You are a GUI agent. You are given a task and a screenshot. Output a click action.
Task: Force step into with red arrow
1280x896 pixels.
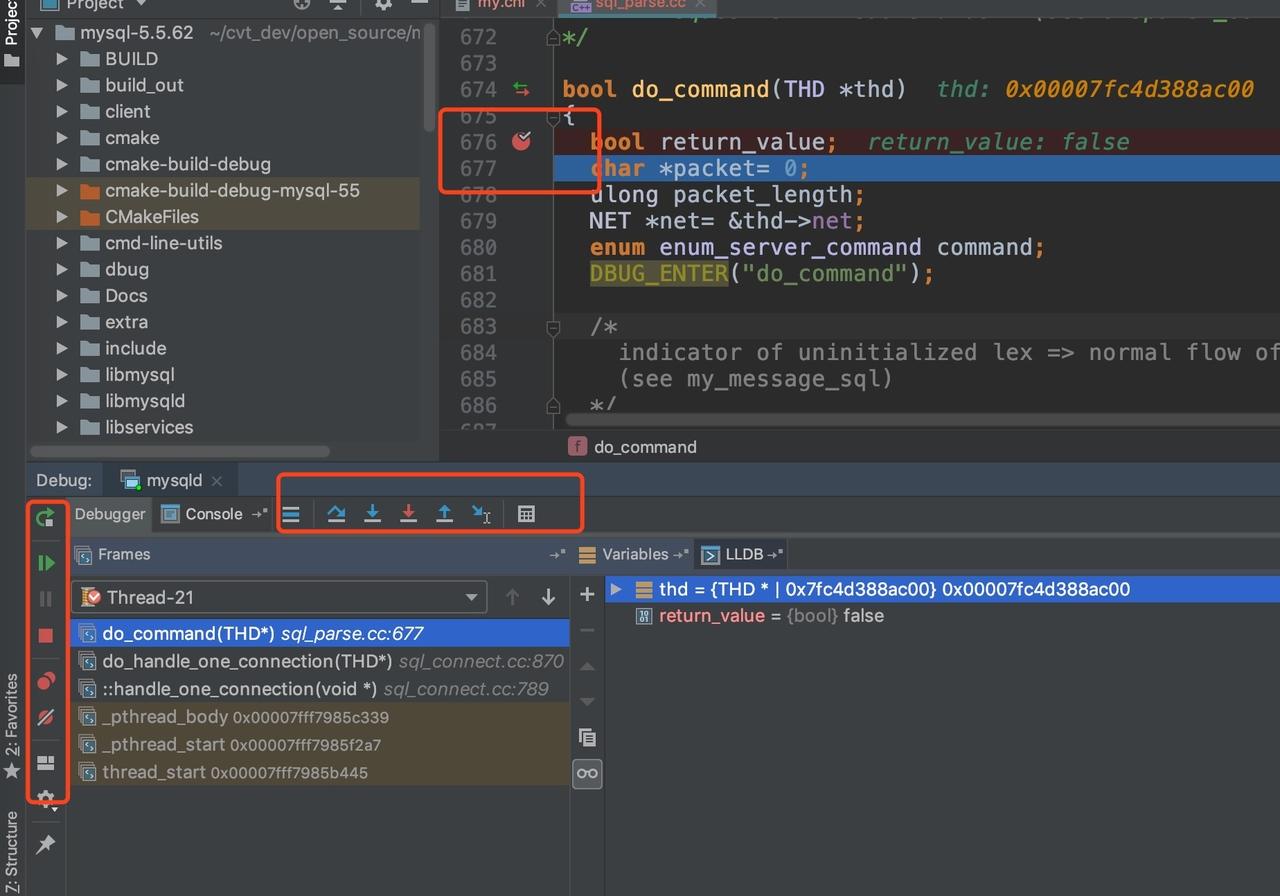(x=408, y=514)
